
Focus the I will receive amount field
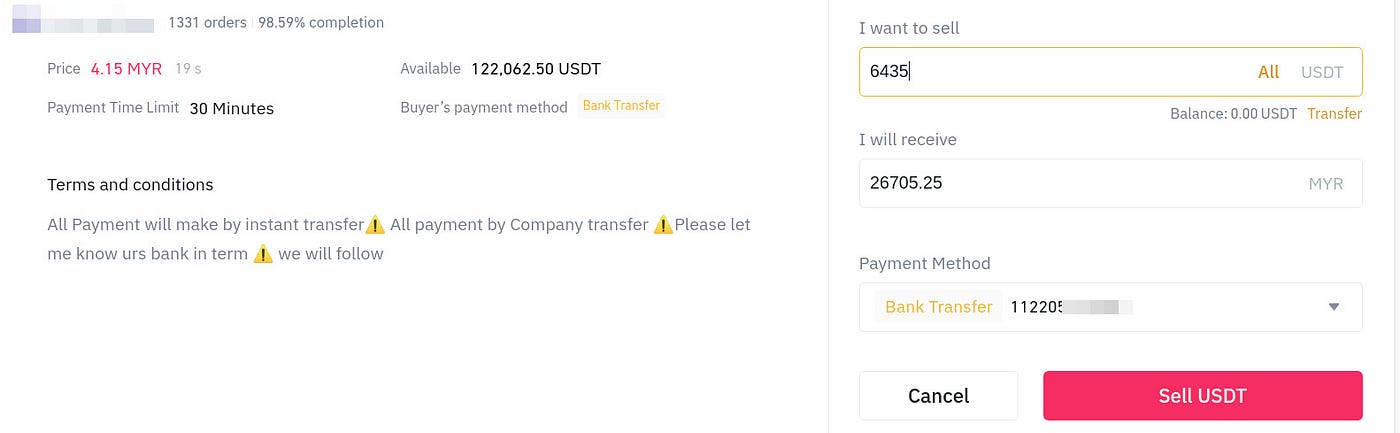click(1110, 183)
